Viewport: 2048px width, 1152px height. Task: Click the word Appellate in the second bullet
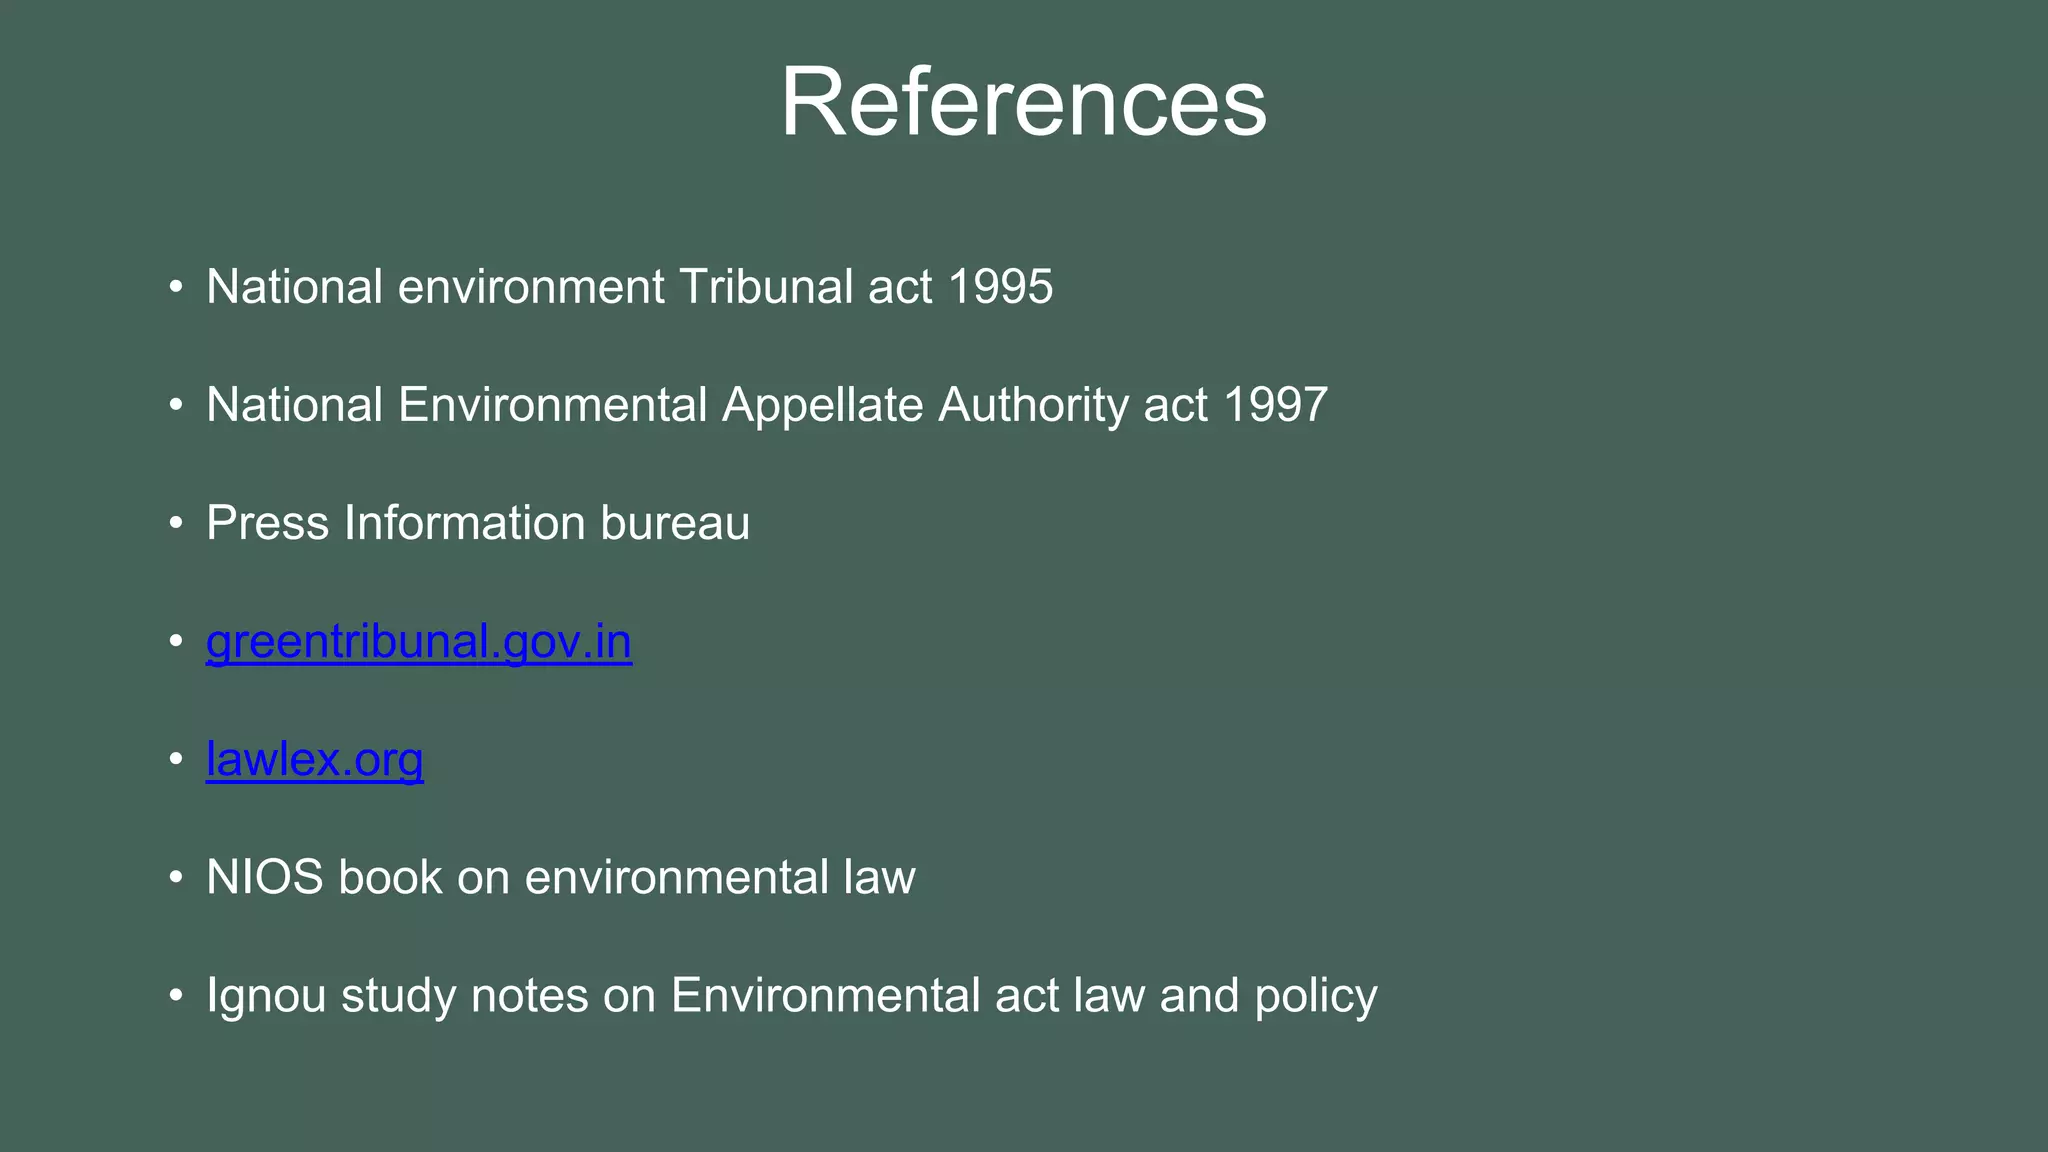pyautogui.click(x=822, y=406)
